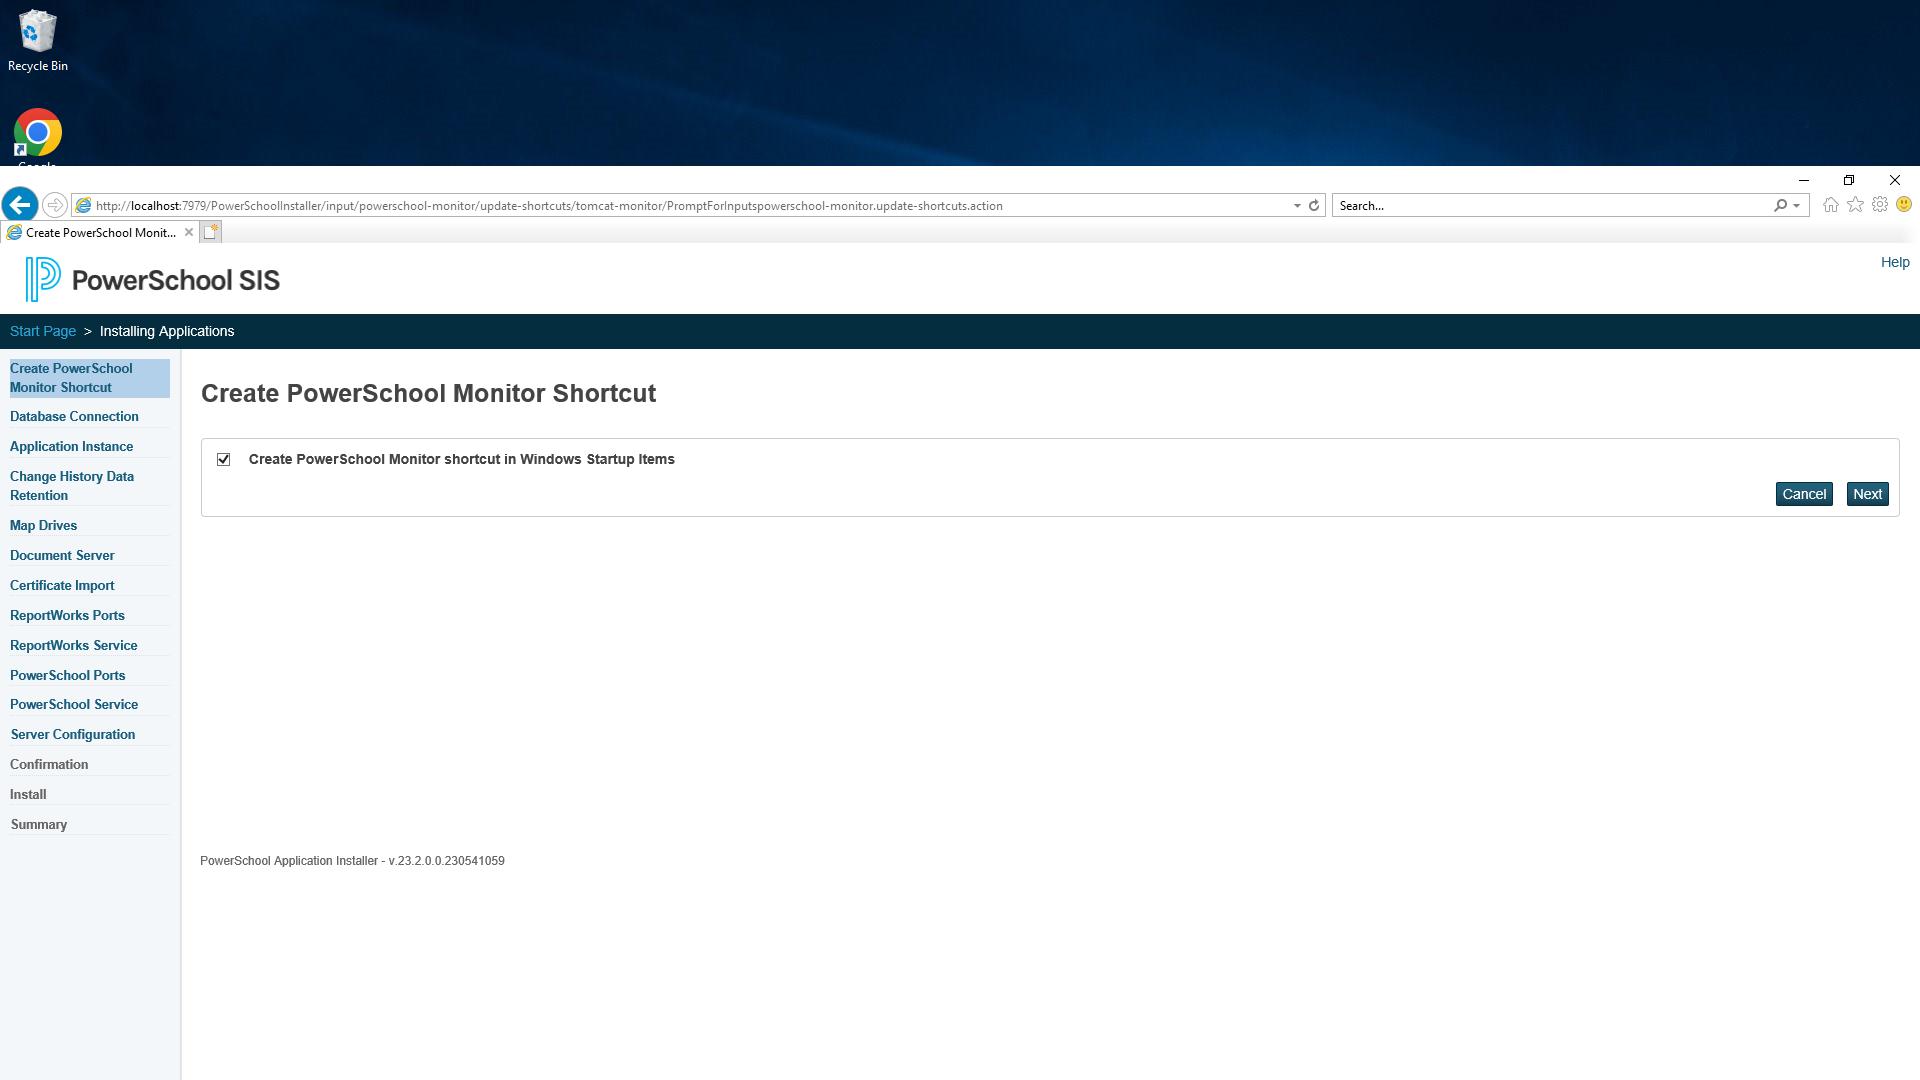Click the Installing Applications breadcrumb text
1920x1080 pixels.
tap(167, 331)
